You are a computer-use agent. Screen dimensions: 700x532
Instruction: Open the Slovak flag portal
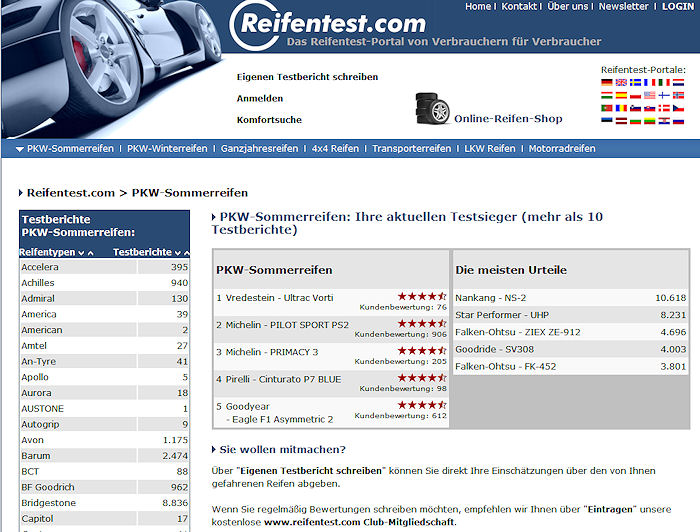tap(650, 108)
